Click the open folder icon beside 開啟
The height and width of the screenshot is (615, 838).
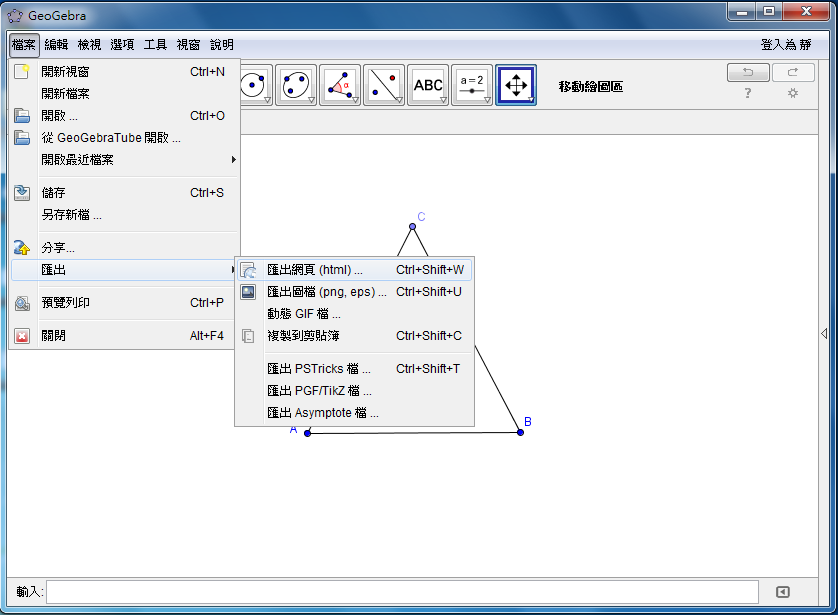pos(22,115)
